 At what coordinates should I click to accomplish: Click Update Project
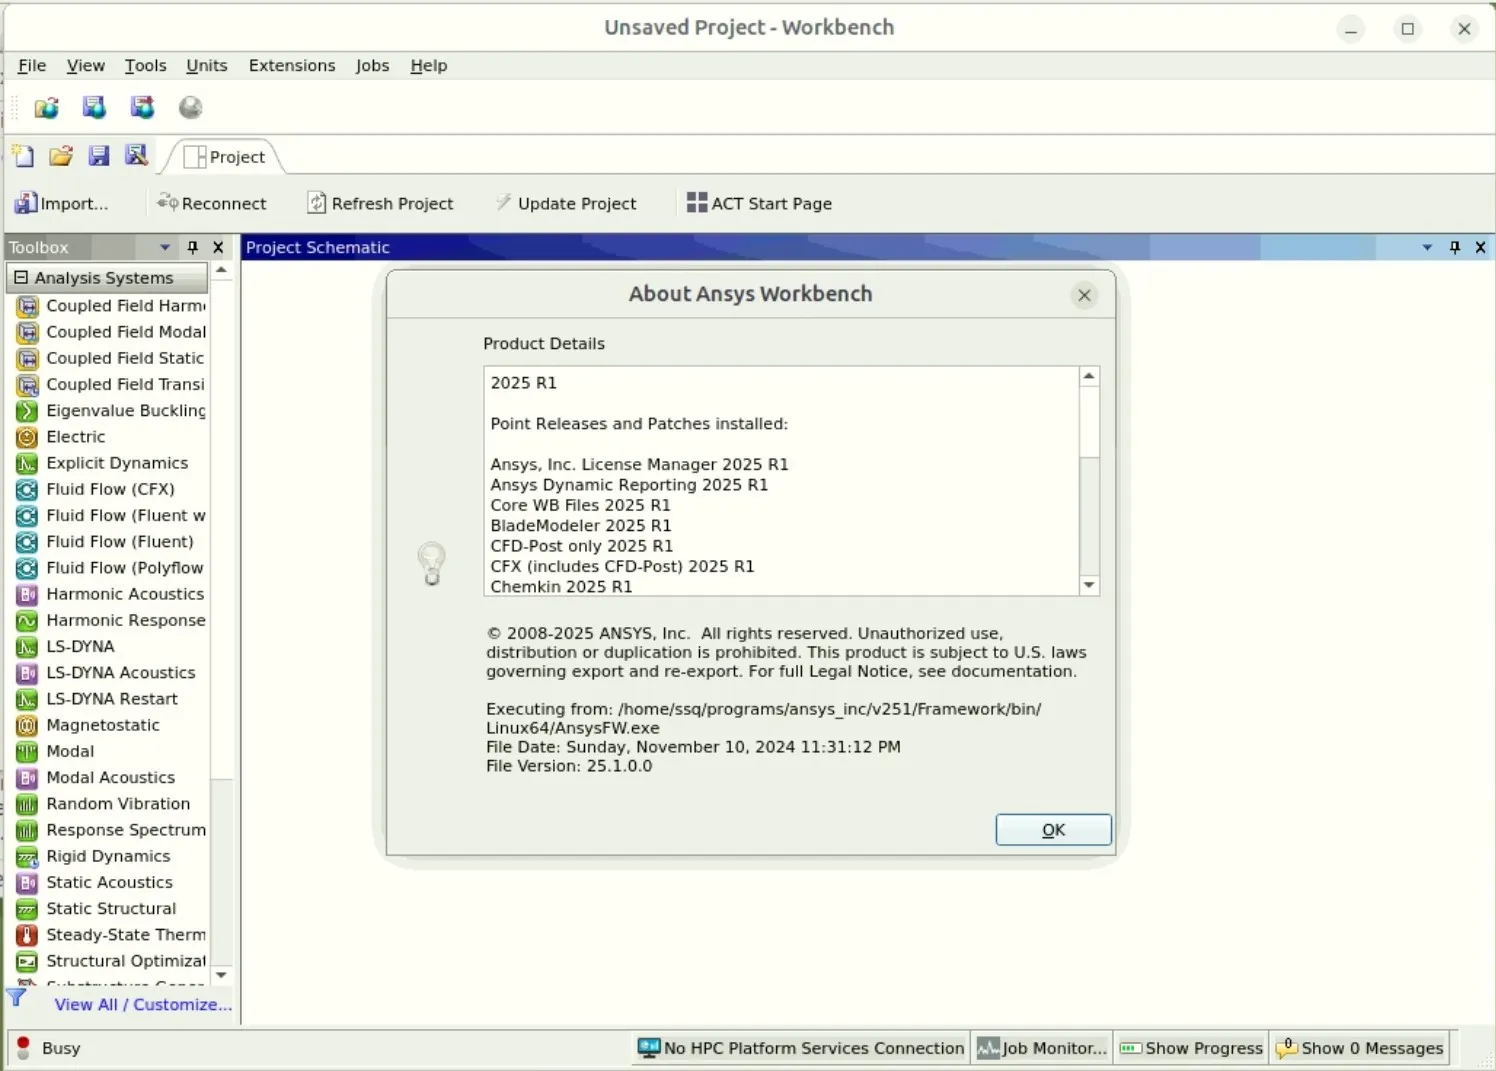[566, 203]
